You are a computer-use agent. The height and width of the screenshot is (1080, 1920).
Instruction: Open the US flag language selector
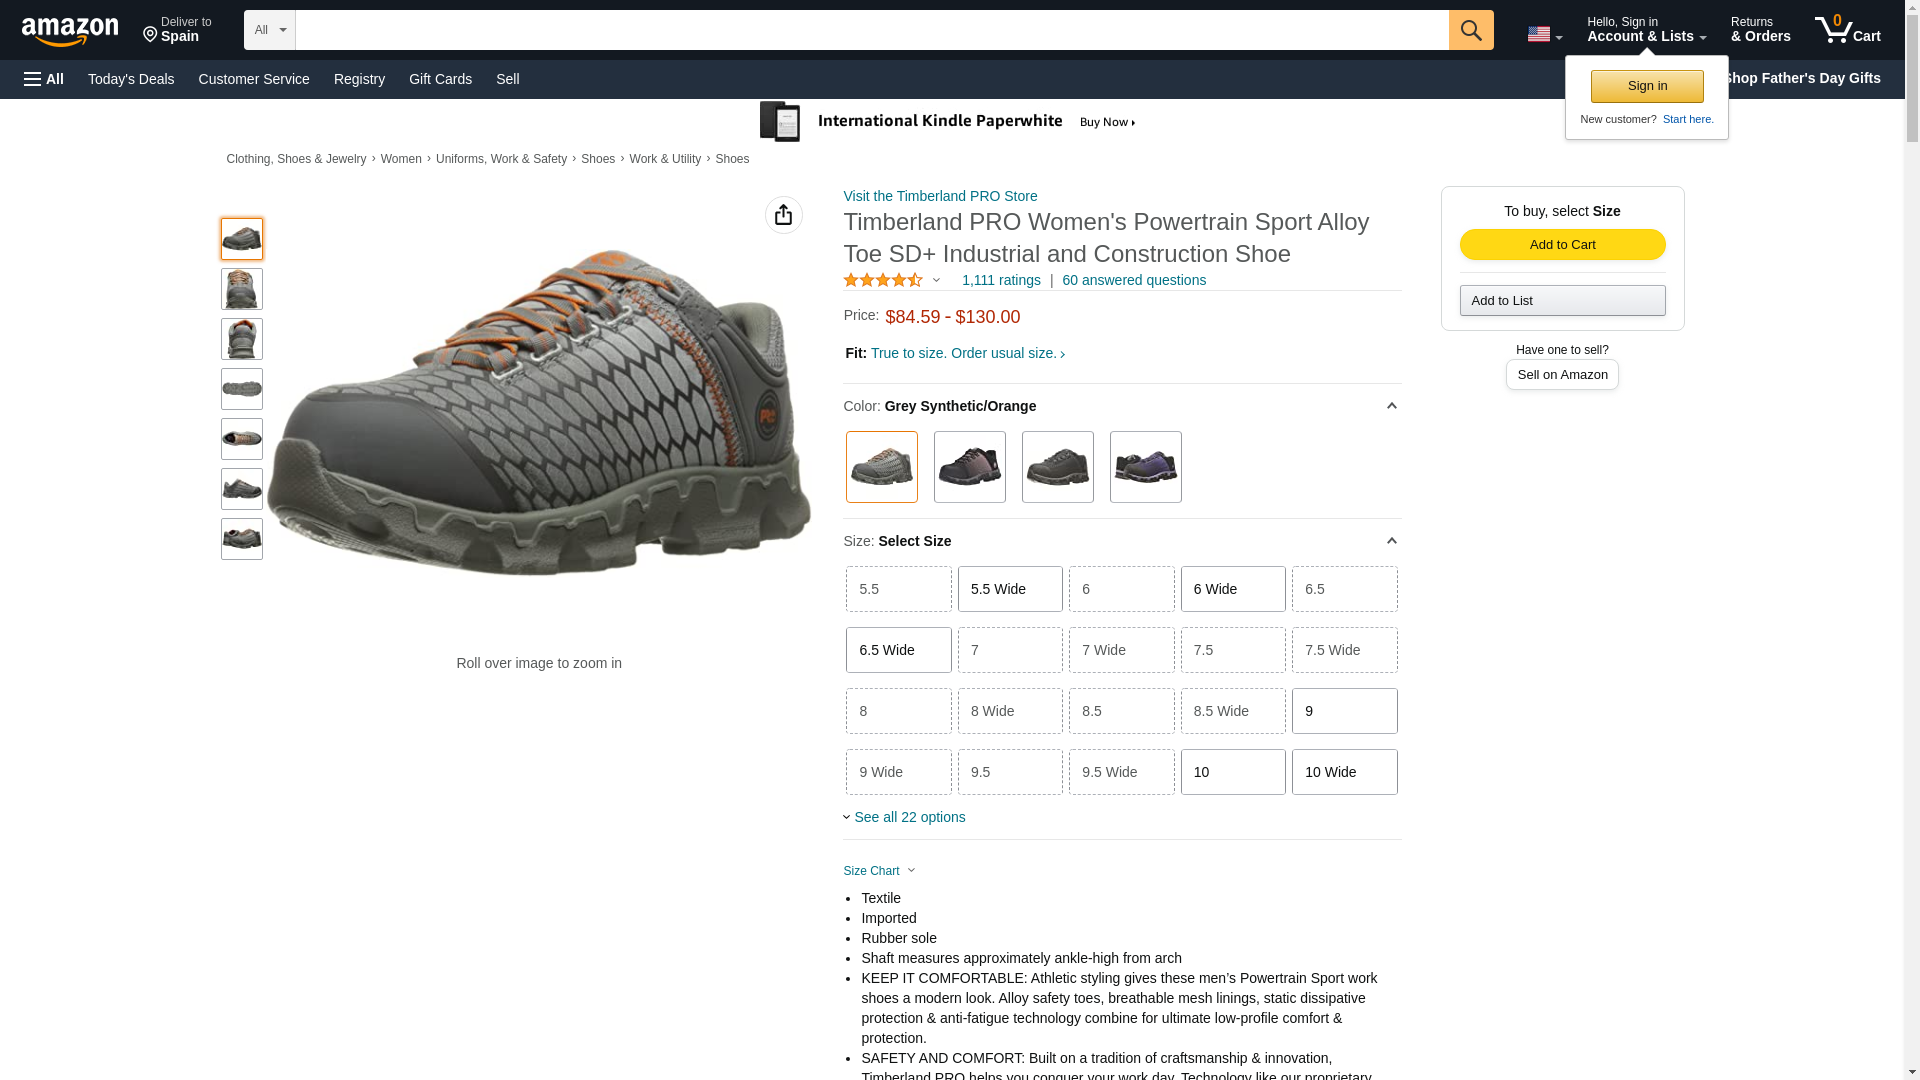[x=1543, y=34]
